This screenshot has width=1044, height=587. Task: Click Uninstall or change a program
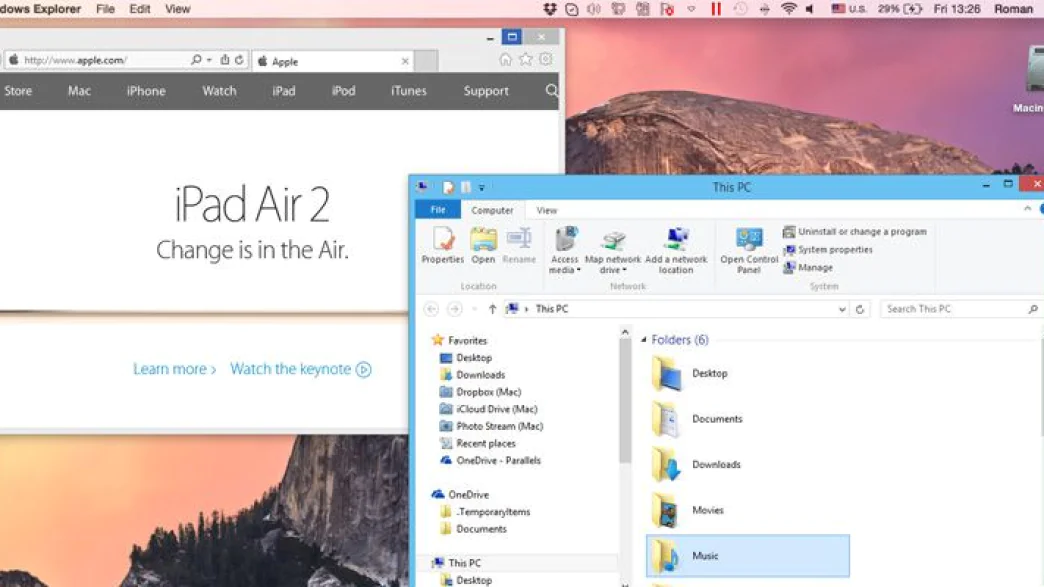pyautogui.click(x=855, y=232)
